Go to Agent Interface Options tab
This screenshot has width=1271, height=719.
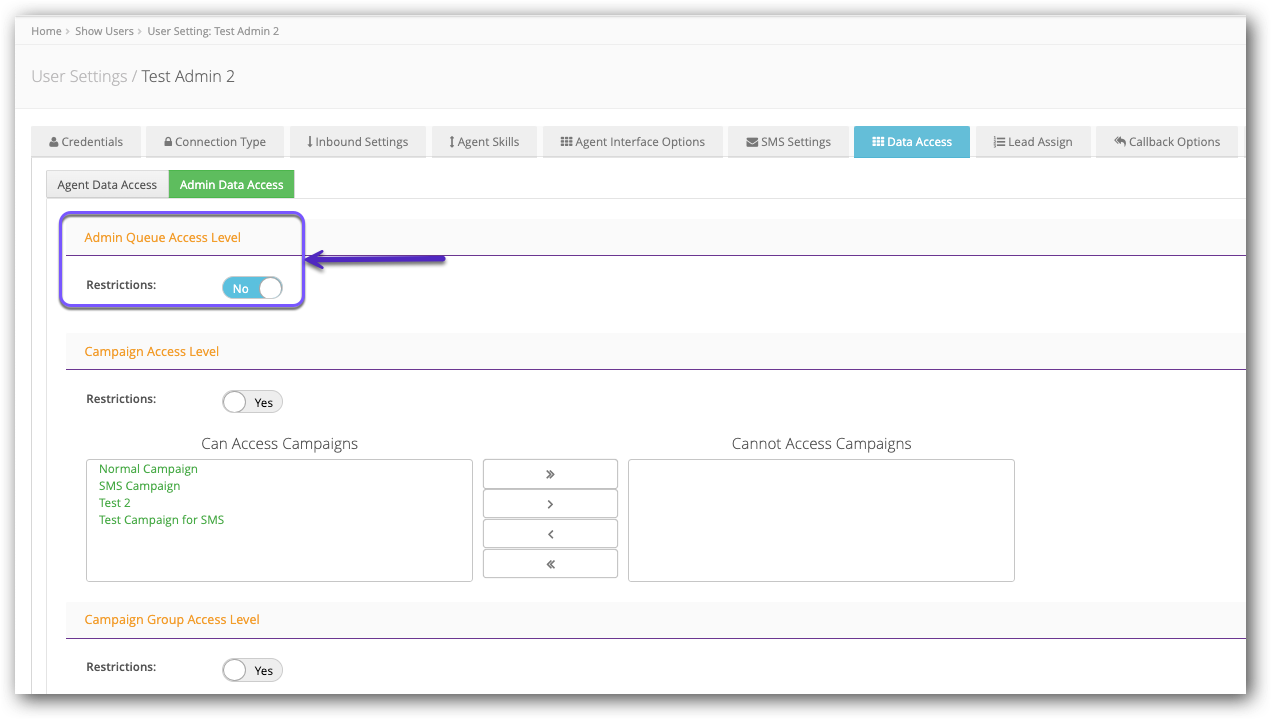point(632,142)
